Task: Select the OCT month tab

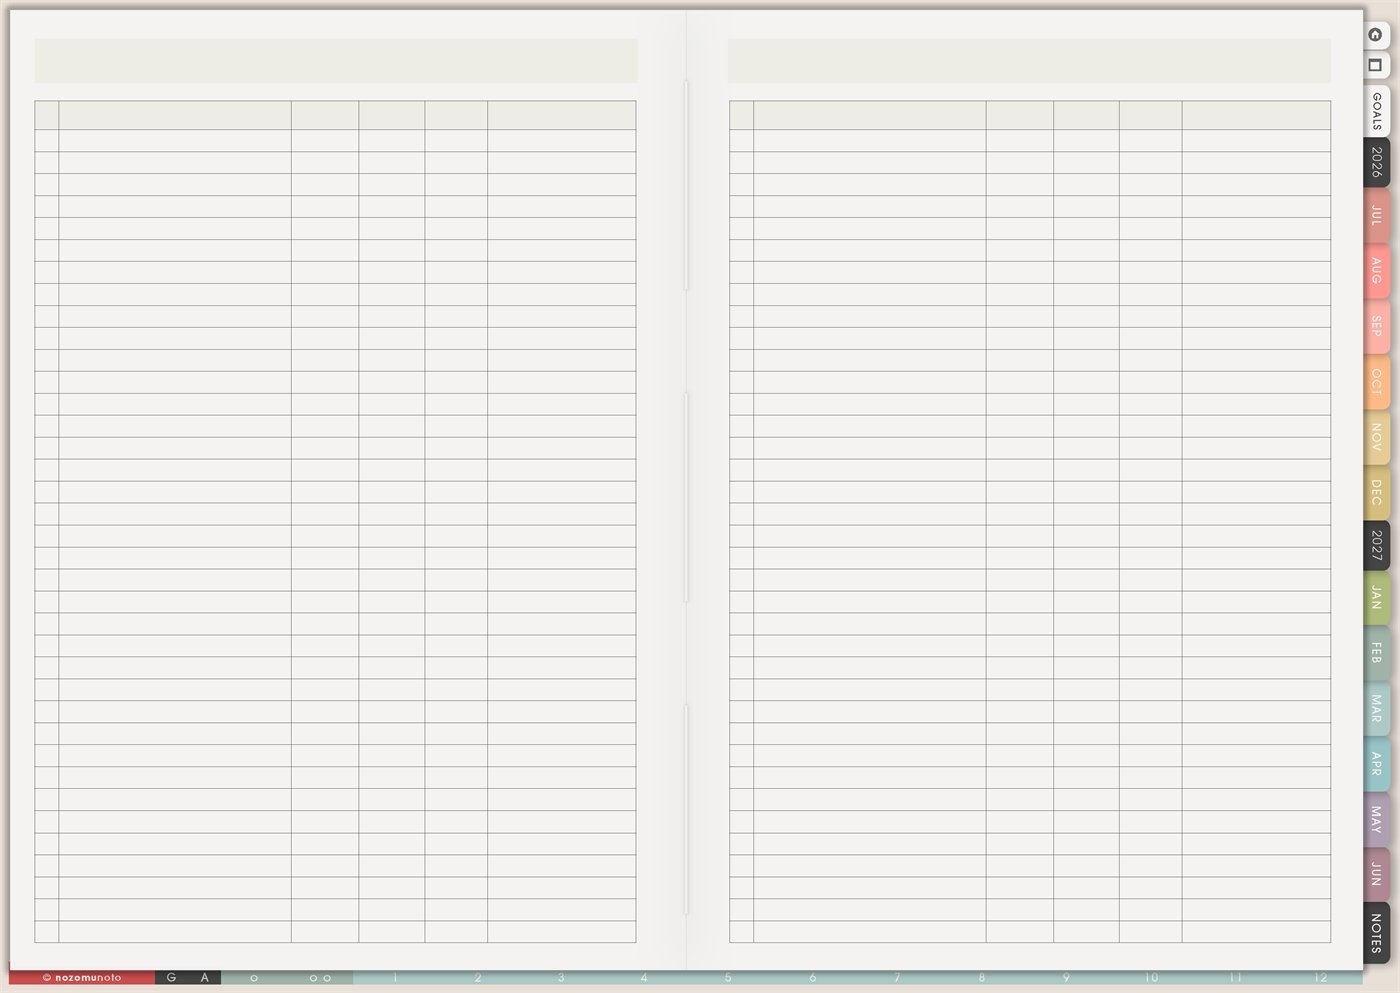Action: pyautogui.click(x=1376, y=381)
